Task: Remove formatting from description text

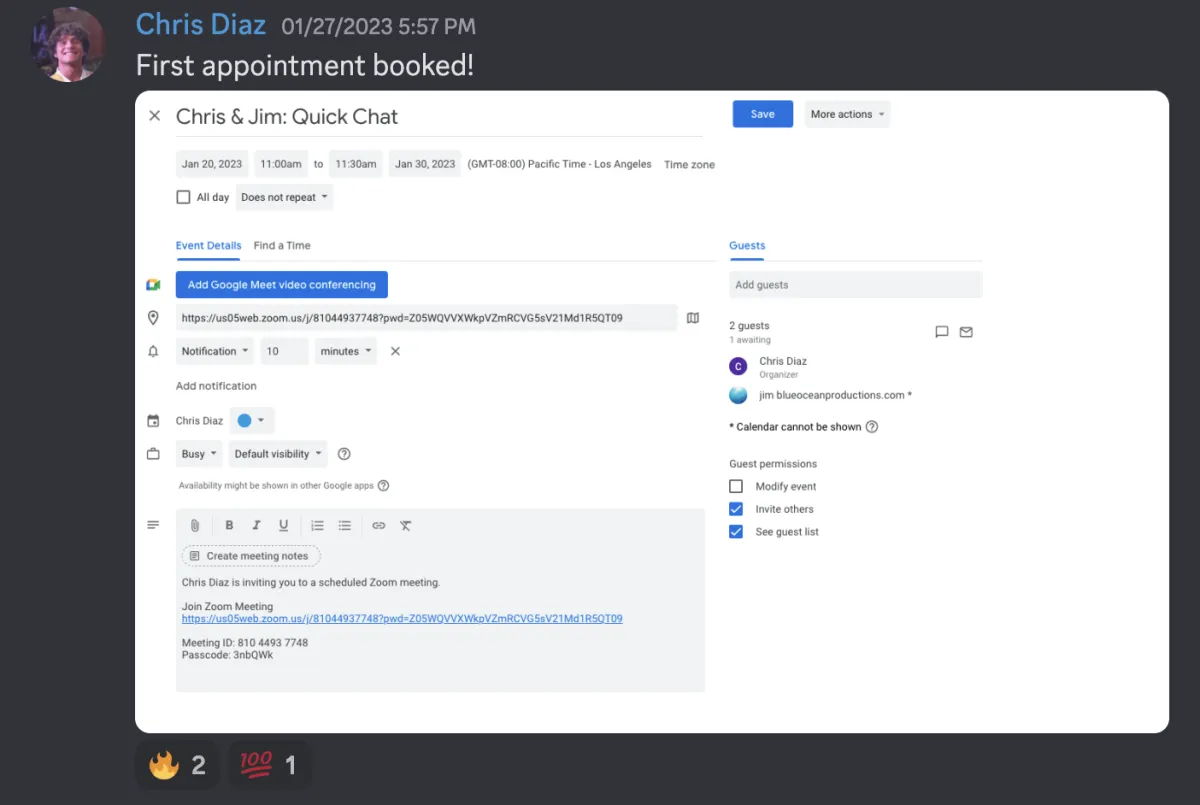Action: tap(406, 525)
